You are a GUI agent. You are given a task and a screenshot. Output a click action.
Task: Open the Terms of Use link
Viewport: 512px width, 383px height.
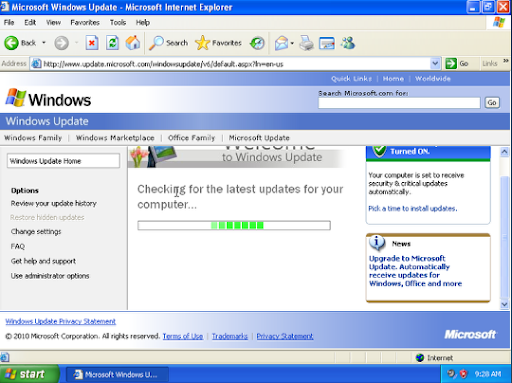pyautogui.click(x=183, y=336)
